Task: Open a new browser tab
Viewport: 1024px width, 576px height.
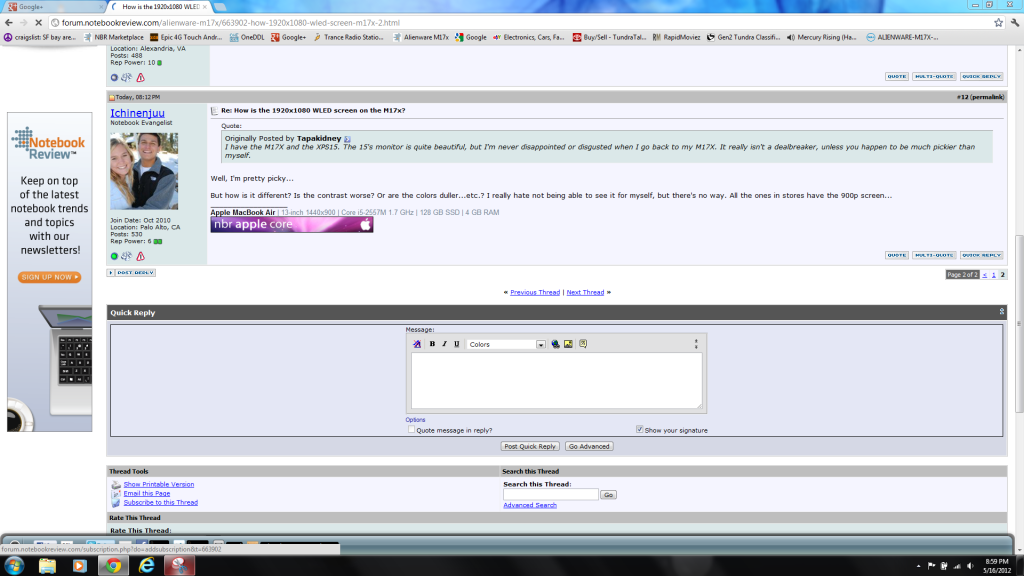Action: pos(220,7)
